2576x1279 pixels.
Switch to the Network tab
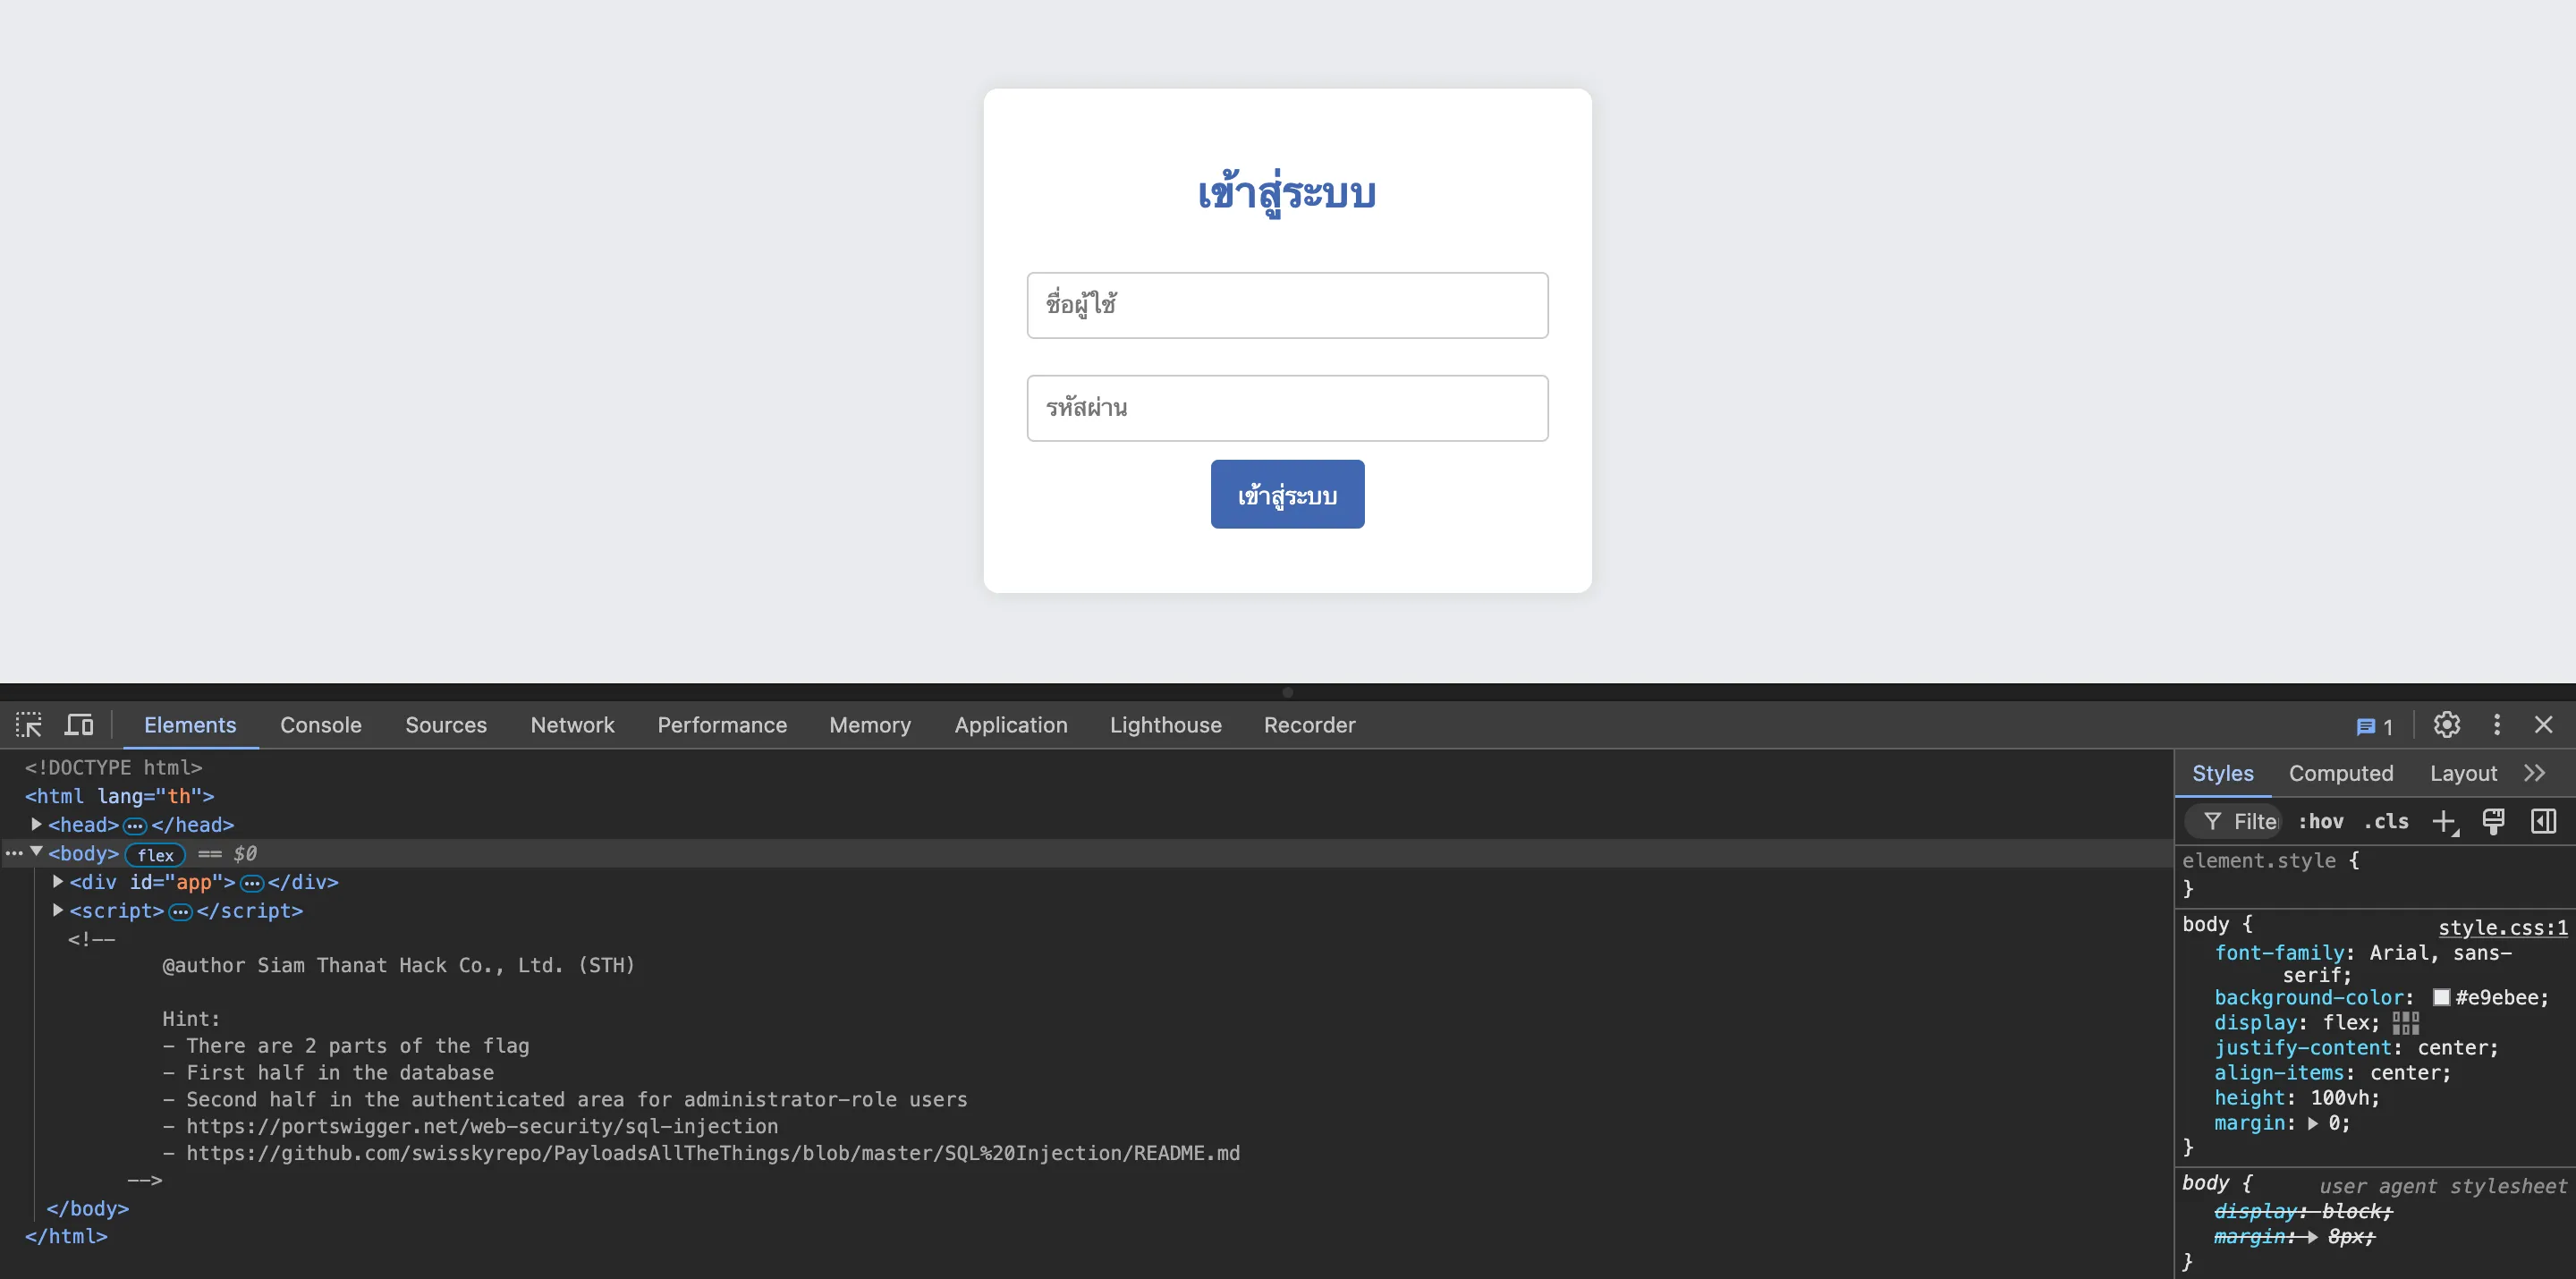click(572, 725)
